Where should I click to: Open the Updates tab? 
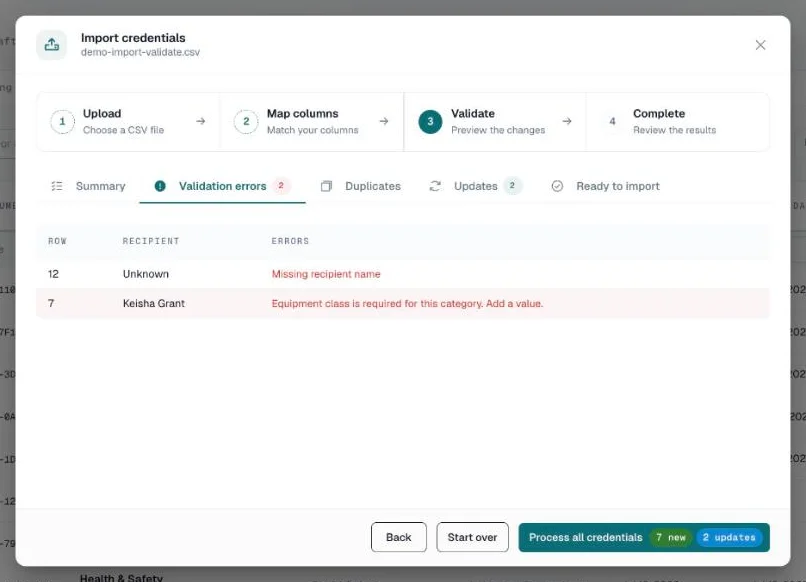tap(475, 186)
